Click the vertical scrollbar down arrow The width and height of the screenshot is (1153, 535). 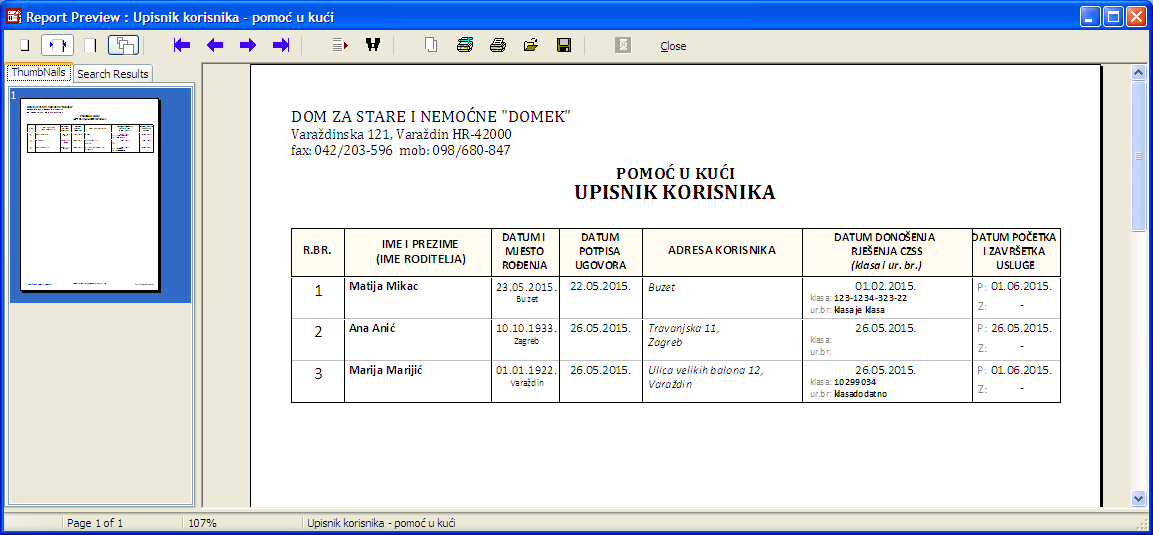point(1138,497)
